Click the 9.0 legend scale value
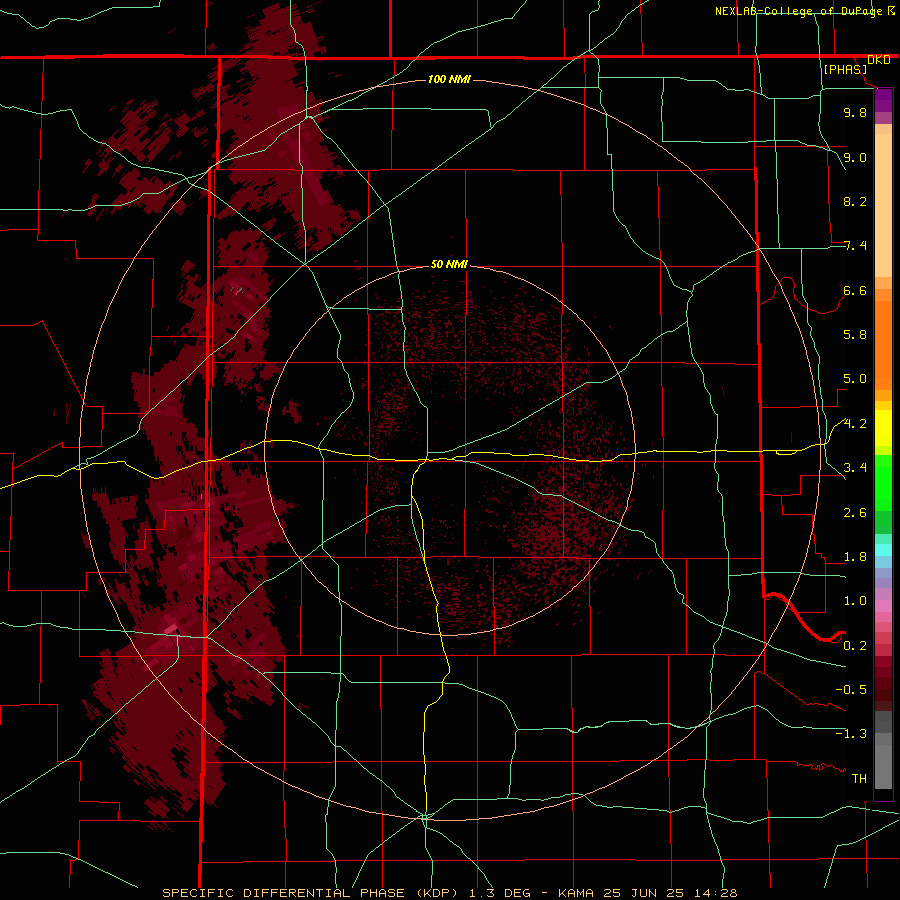The image size is (900, 900). [x=855, y=157]
